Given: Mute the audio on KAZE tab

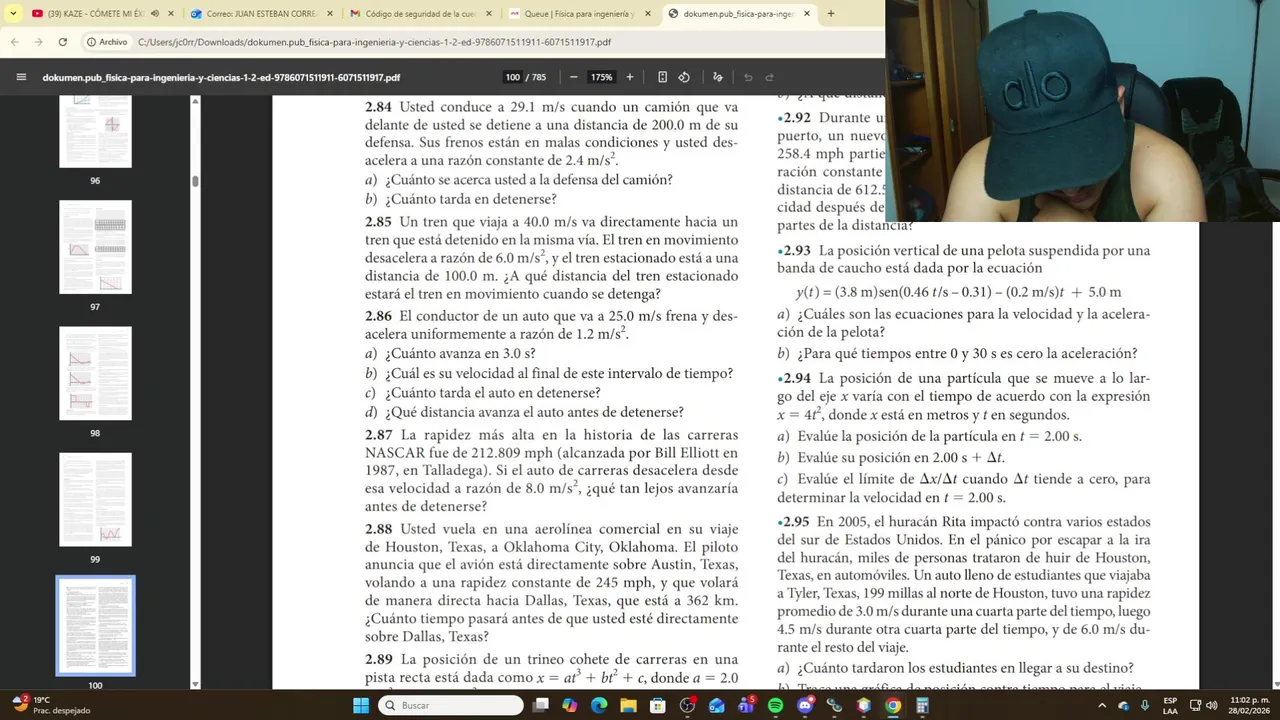Looking at the screenshot, I should tap(154, 14).
